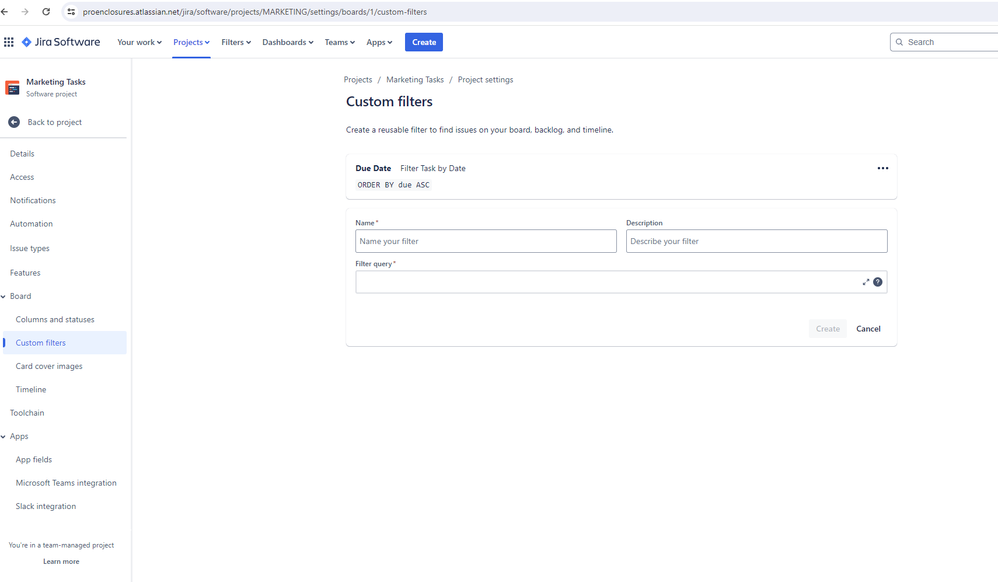
Task: Cancel the new filter form
Action: click(868, 329)
